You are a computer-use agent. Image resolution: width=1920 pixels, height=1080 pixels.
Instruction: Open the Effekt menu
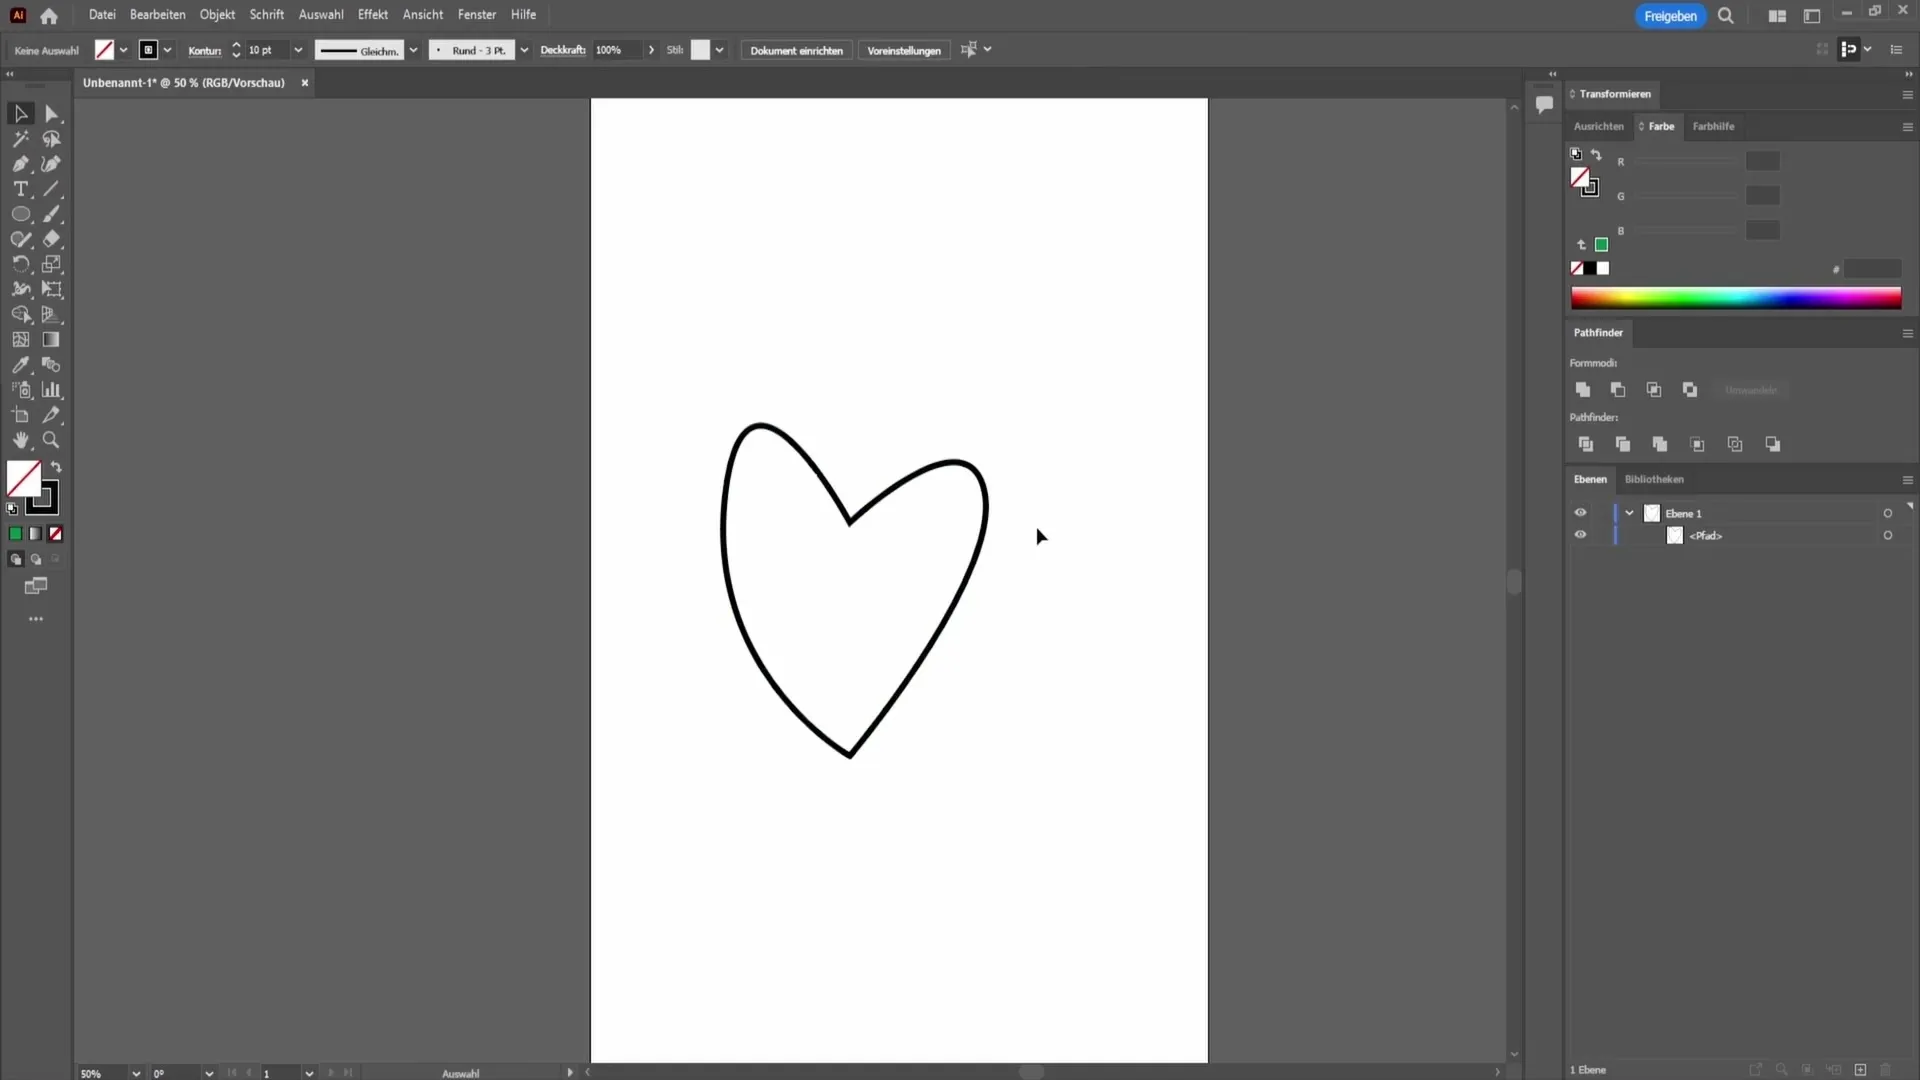373,15
